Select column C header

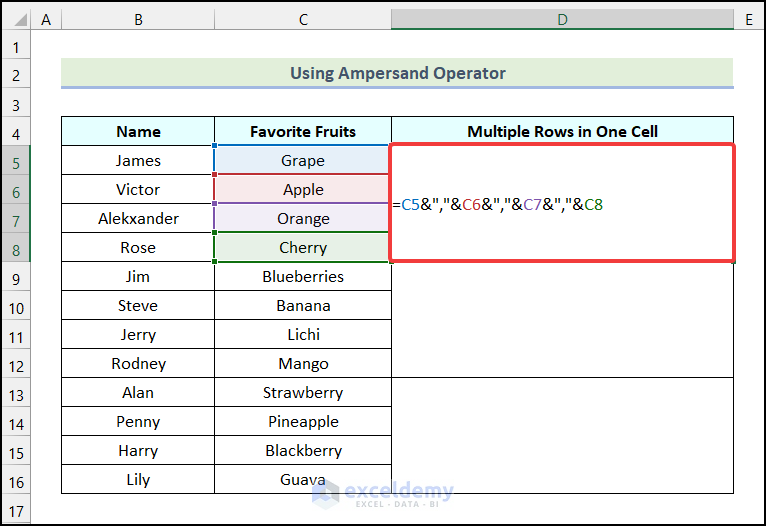click(303, 20)
